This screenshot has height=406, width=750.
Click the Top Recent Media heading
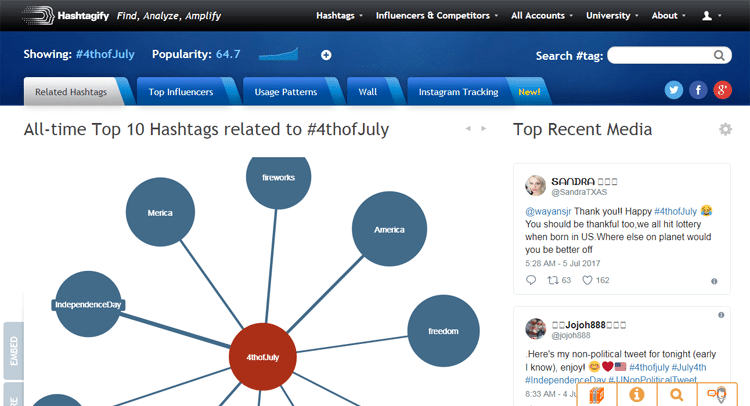click(583, 129)
